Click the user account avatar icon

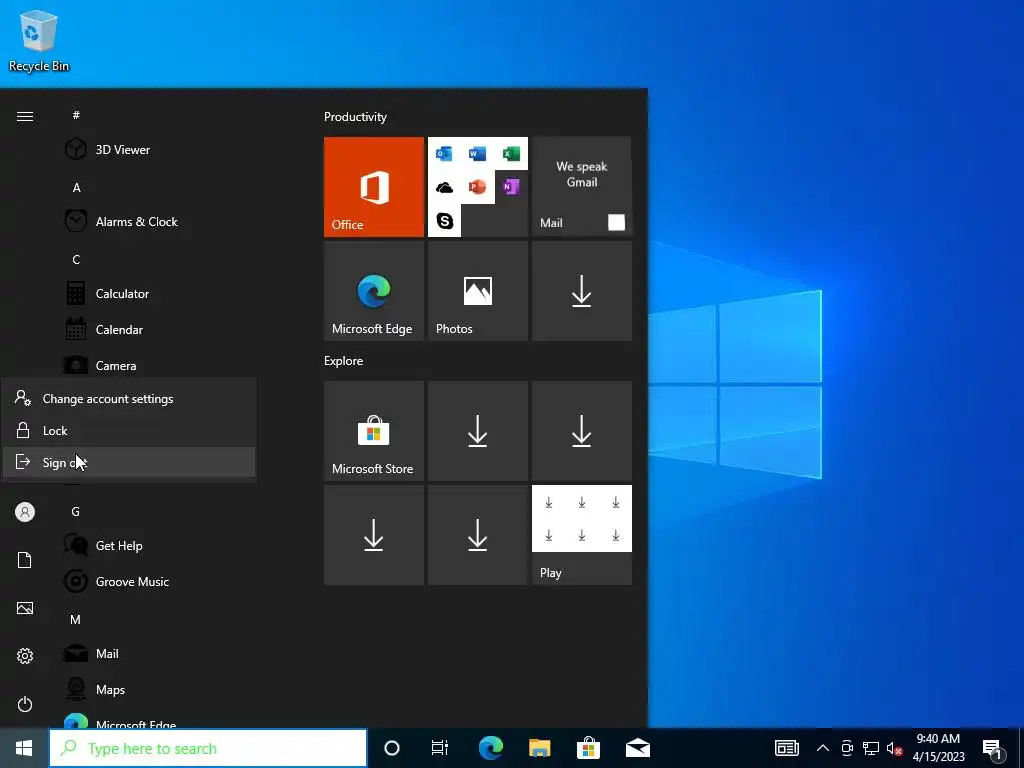click(25, 512)
